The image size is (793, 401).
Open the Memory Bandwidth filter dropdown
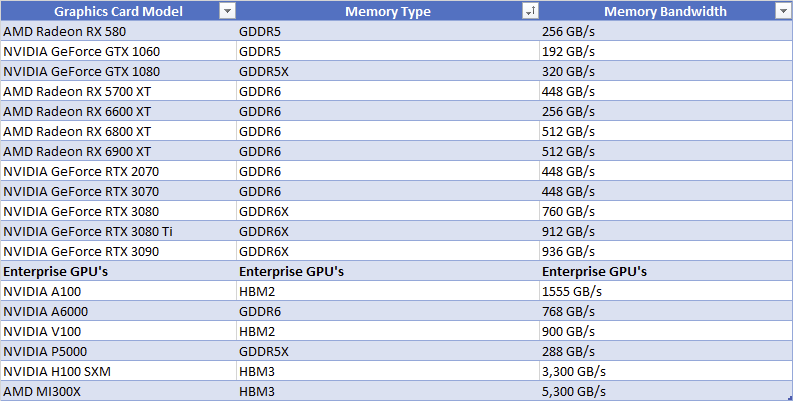(783, 11)
